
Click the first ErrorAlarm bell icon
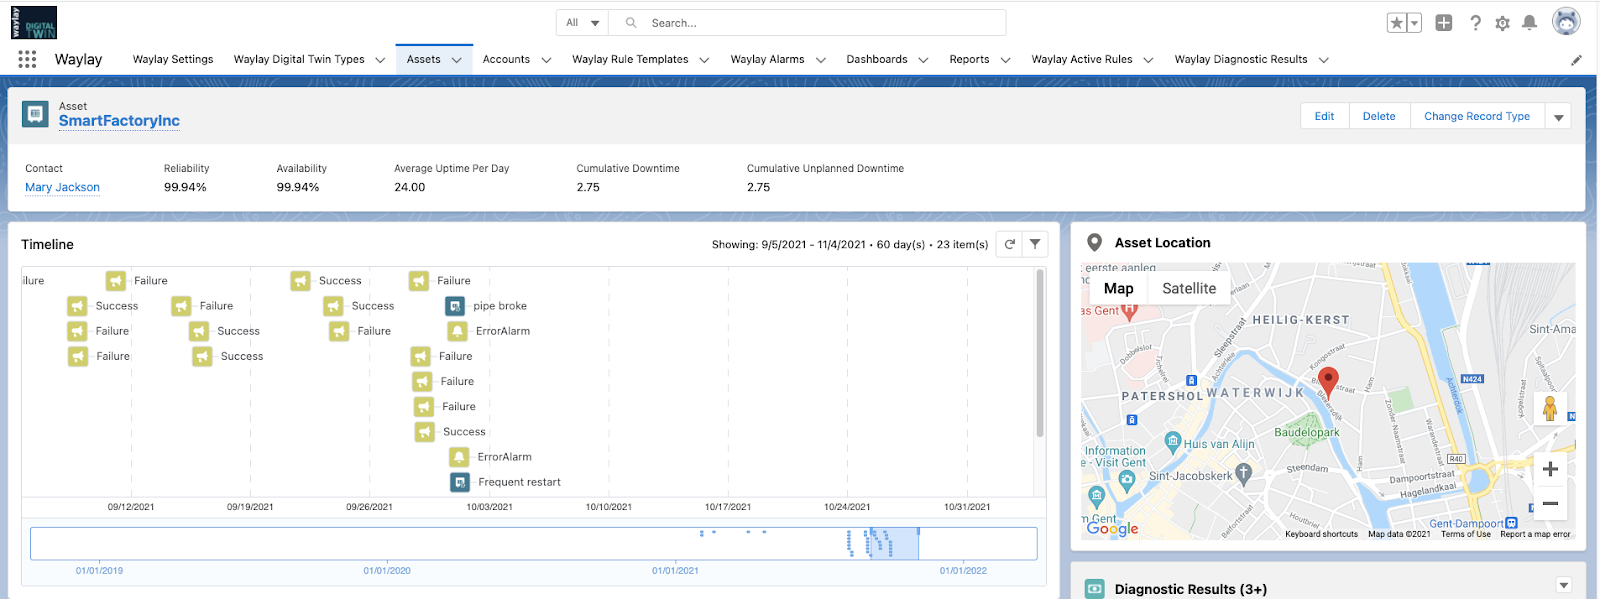point(457,331)
